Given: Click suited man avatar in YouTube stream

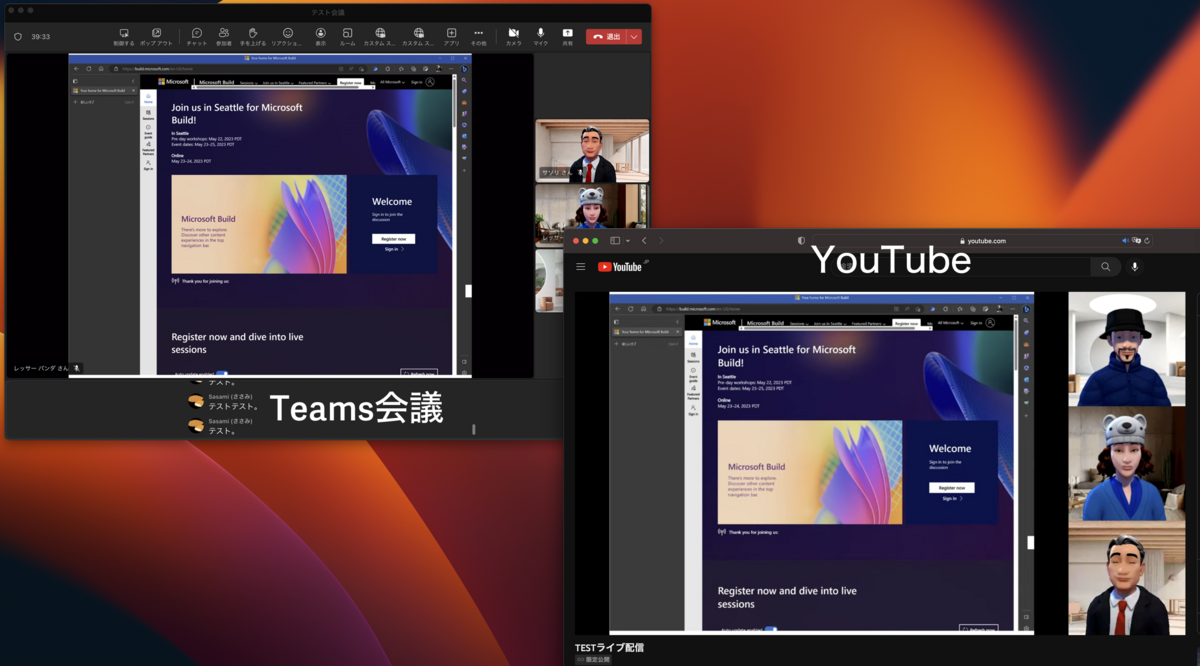Looking at the screenshot, I should click(1126, 578).
